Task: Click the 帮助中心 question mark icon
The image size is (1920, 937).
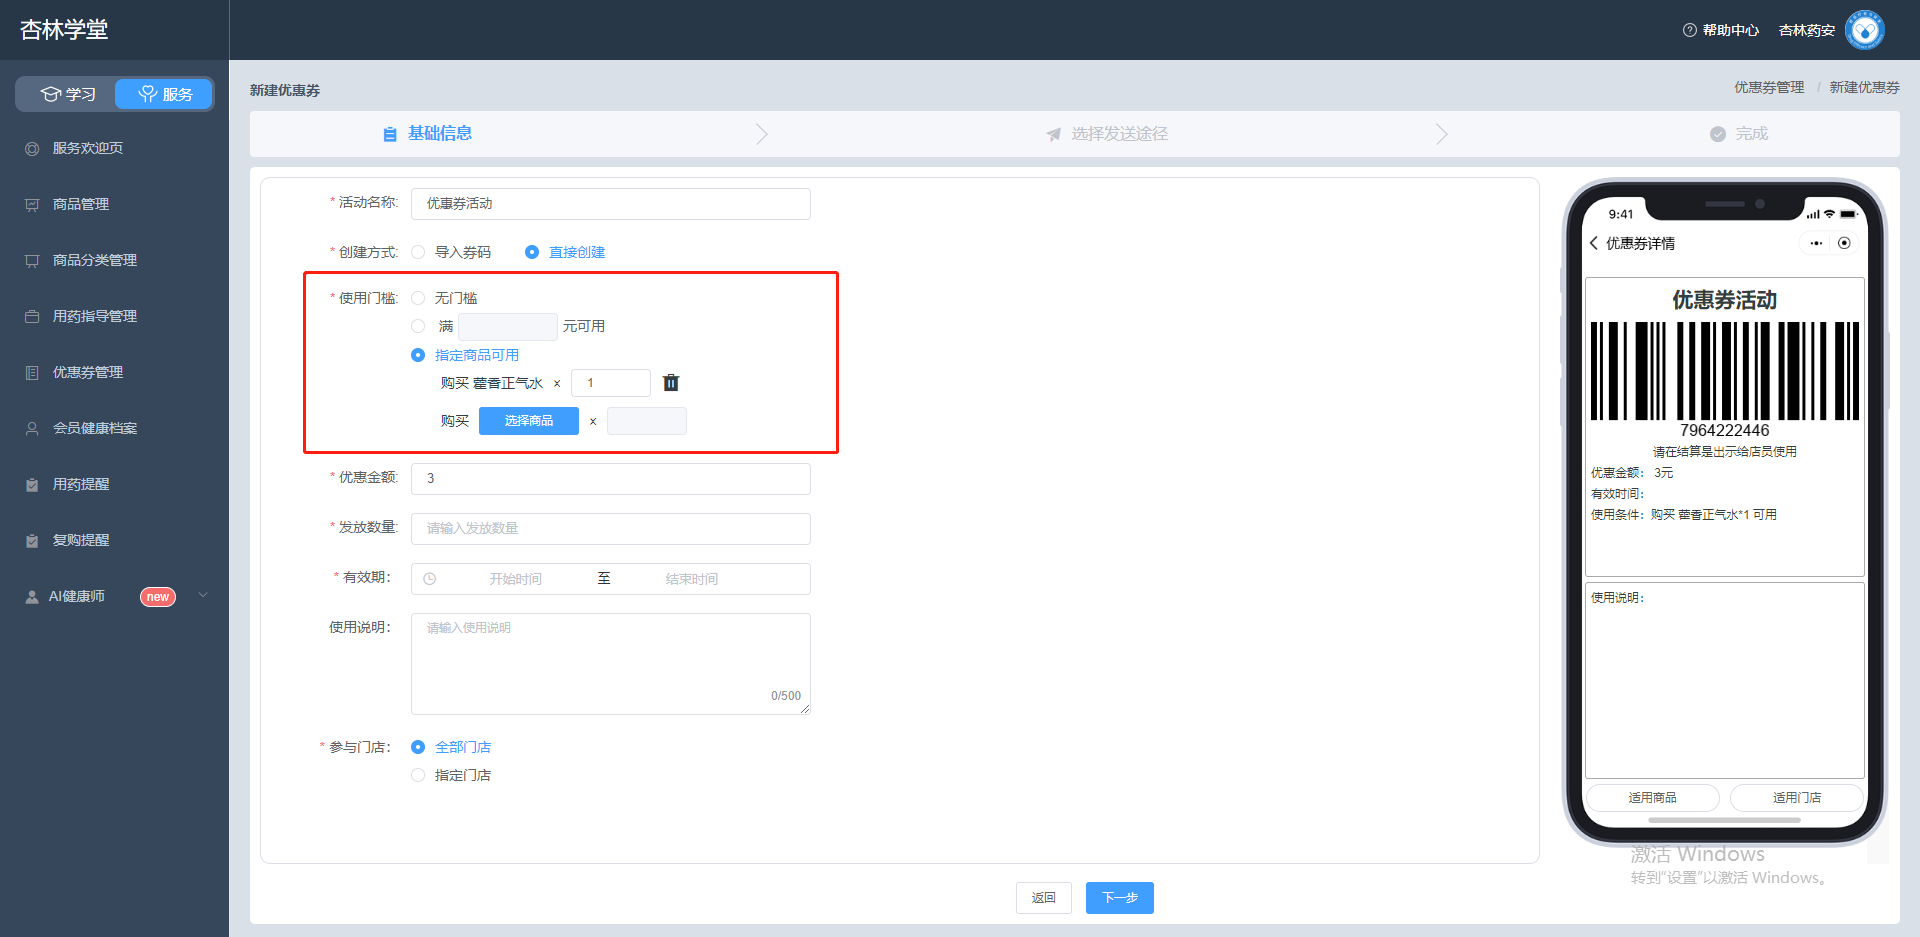Action: (x=1690, y=30)
